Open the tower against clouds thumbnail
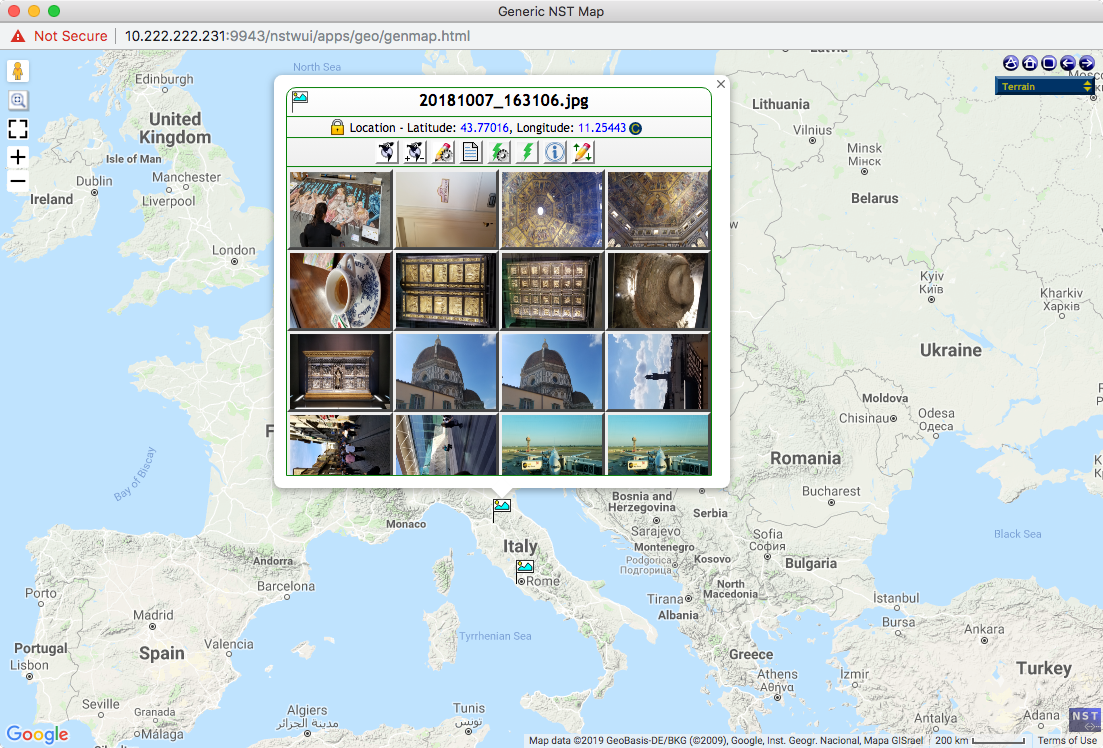 (658, 372)
